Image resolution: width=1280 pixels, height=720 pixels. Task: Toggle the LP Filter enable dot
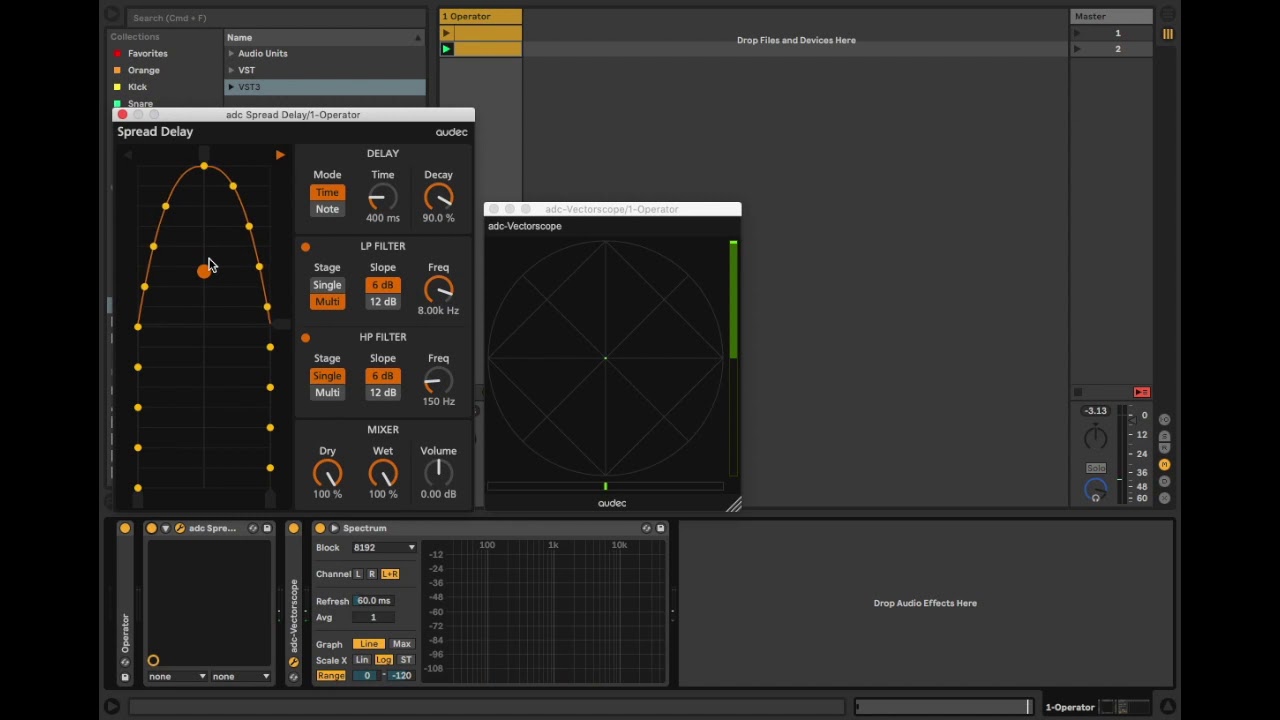(305, 247)
